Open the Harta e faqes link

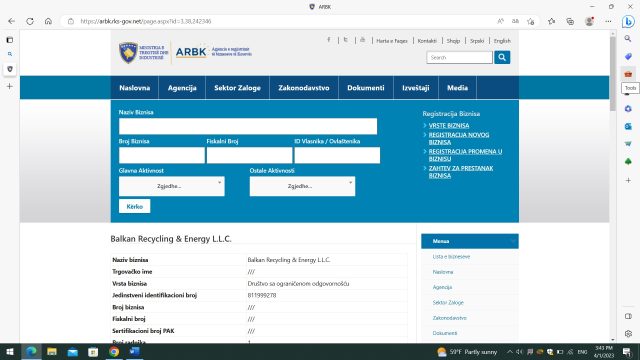click(x=392, y=41)
